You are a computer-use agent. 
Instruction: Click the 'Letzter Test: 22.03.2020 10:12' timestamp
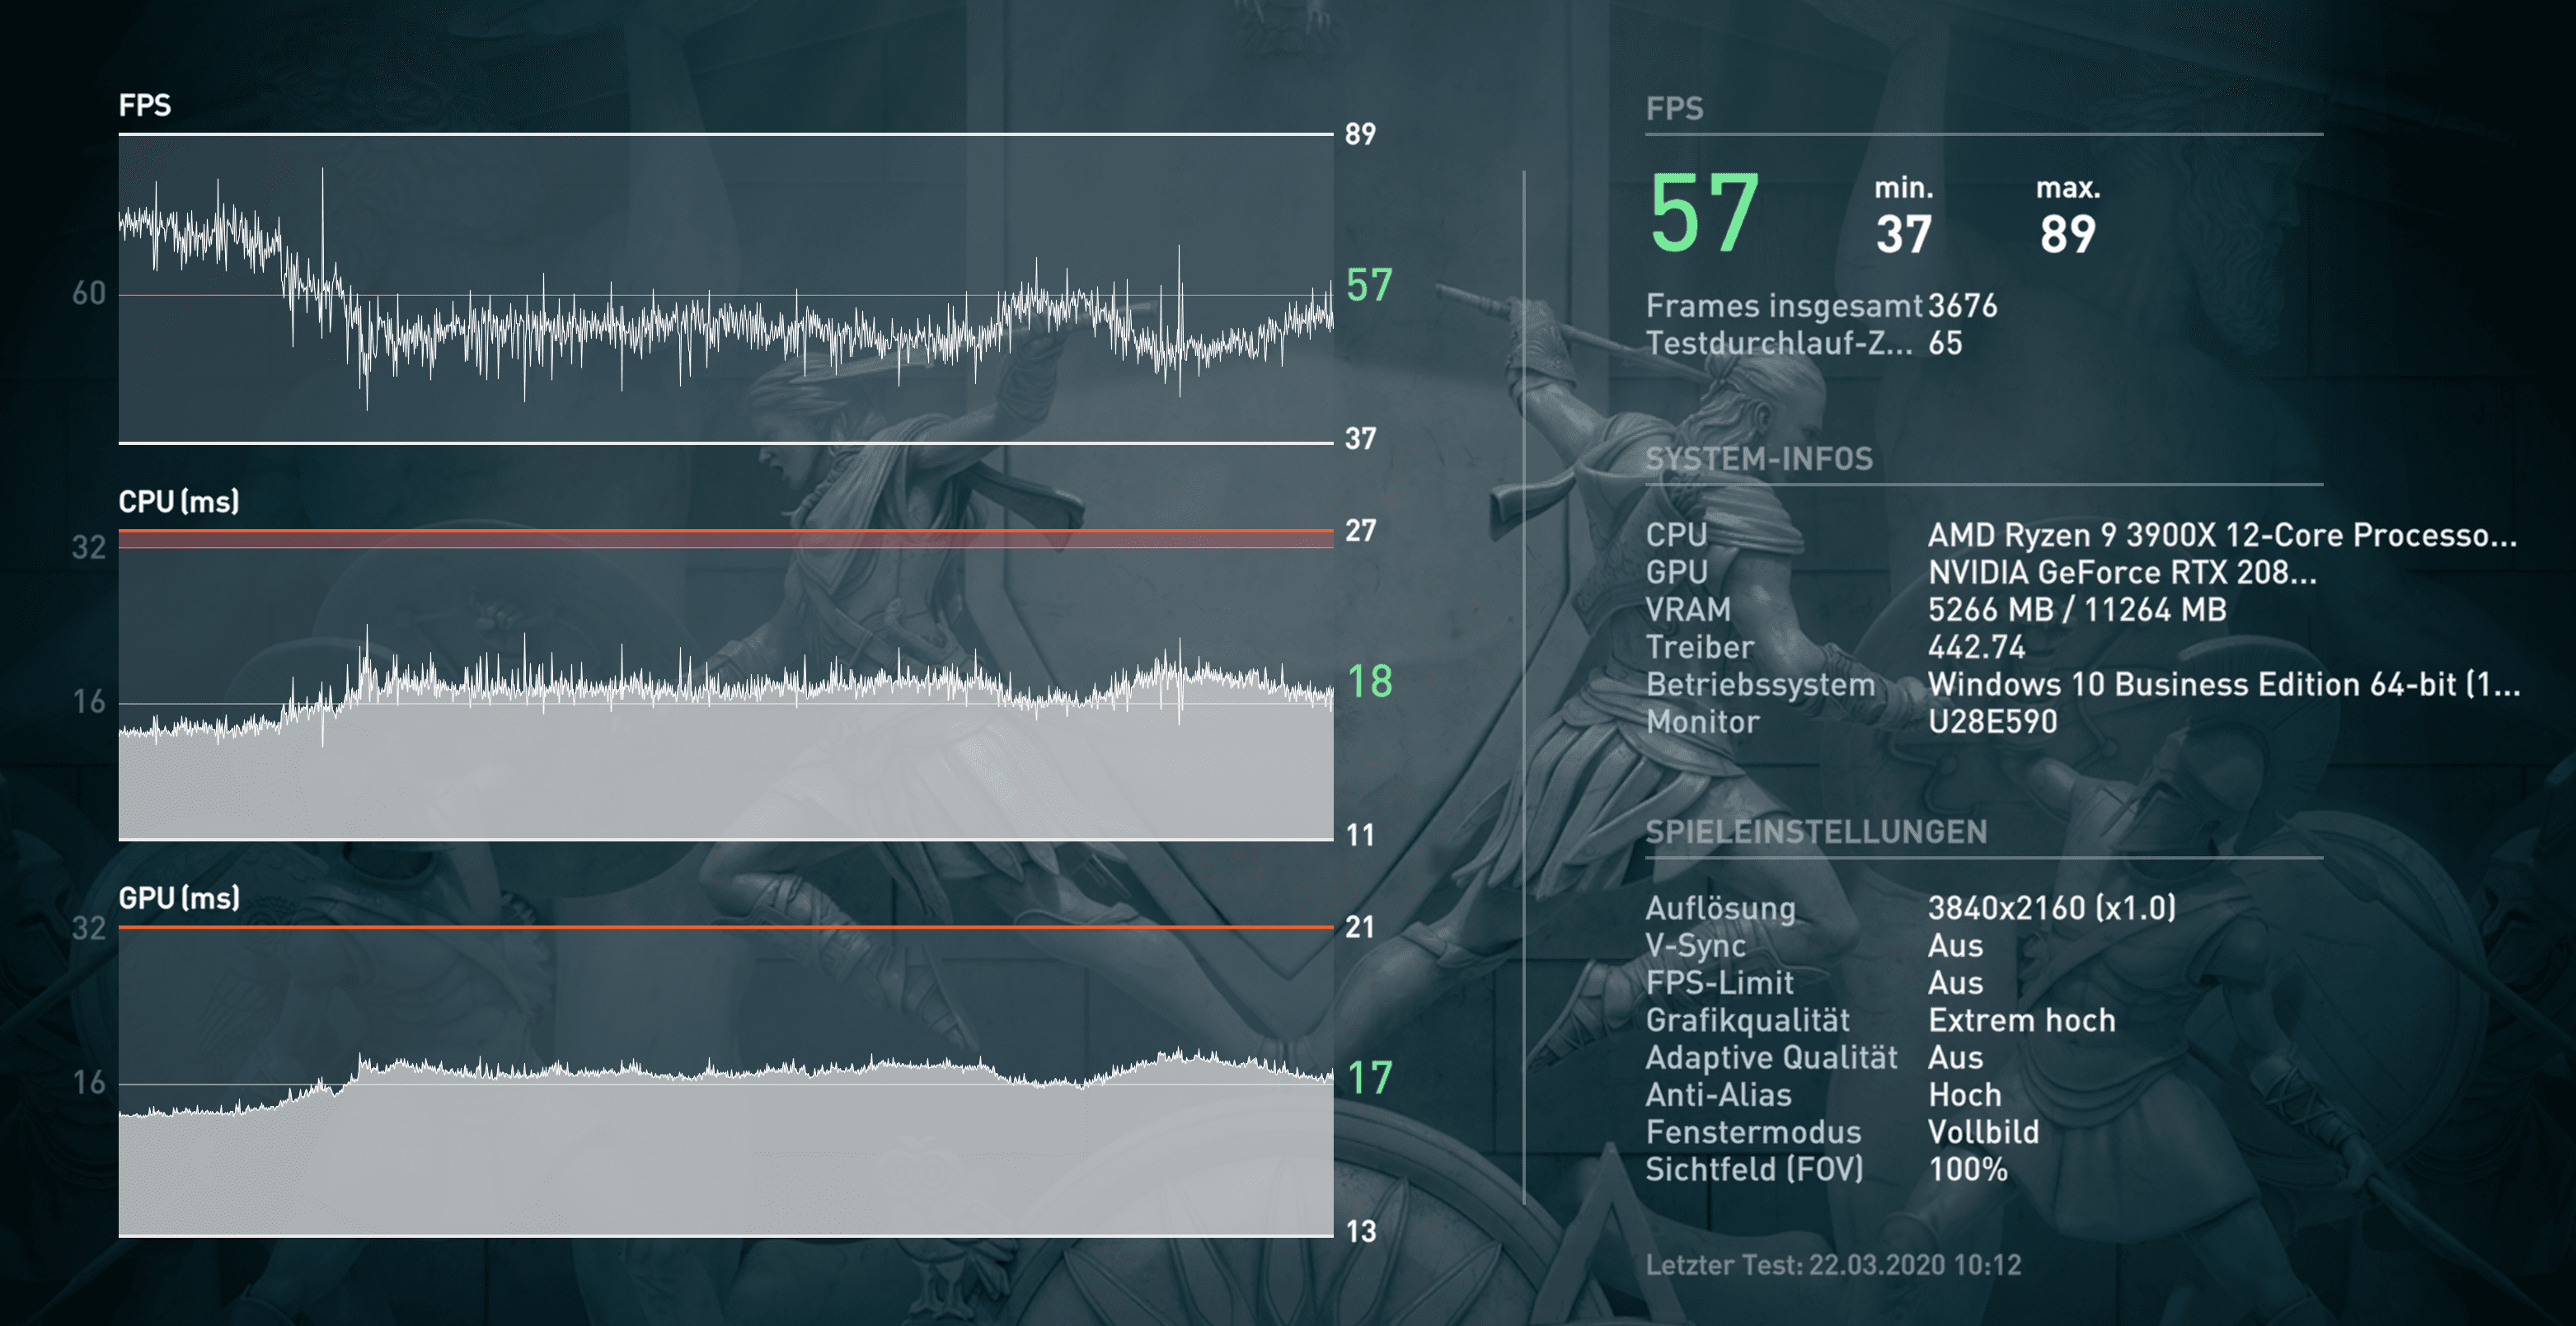1833,1265
